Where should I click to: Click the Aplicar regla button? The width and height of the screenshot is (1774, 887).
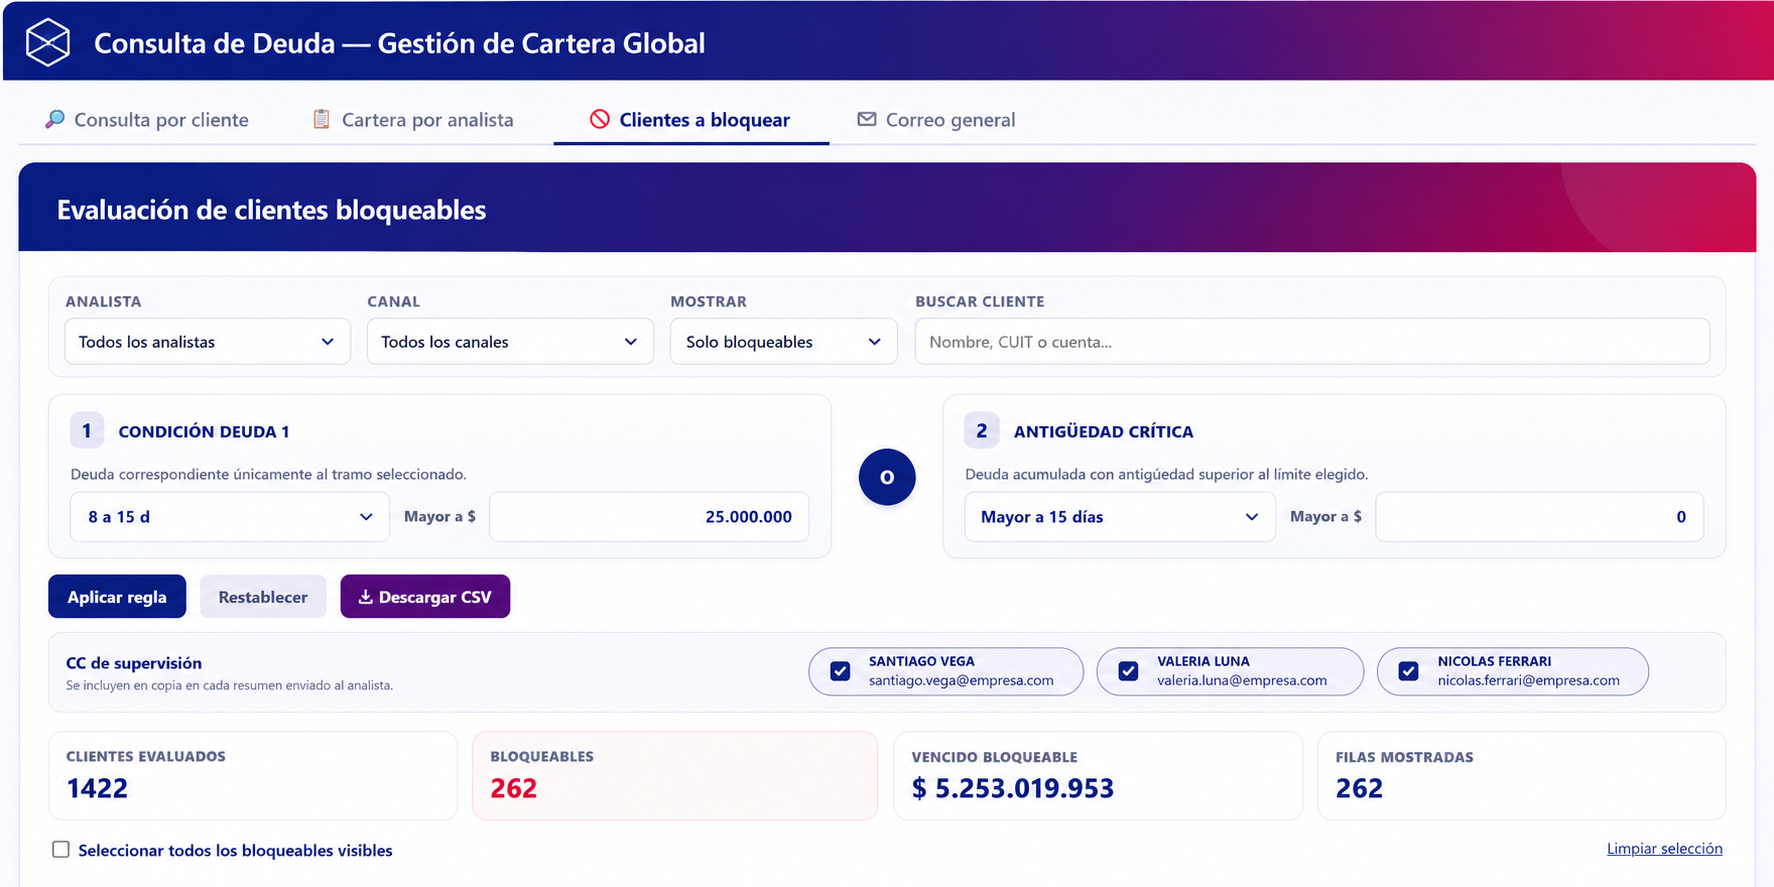117,597
